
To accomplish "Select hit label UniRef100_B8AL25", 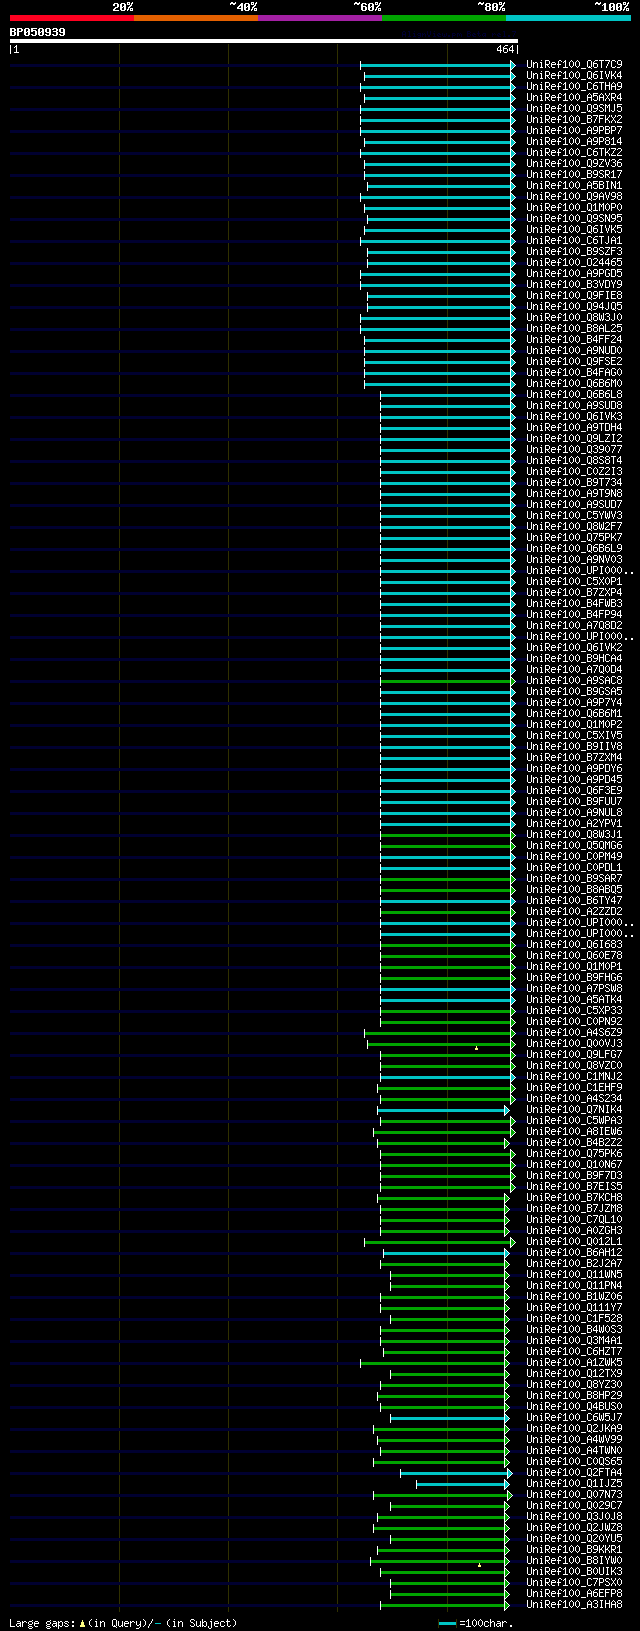I will point(574,328).
